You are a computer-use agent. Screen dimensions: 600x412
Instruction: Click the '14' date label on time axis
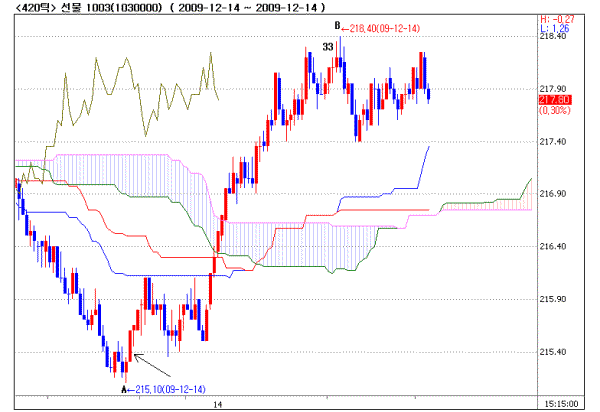(x=217, y=403)
